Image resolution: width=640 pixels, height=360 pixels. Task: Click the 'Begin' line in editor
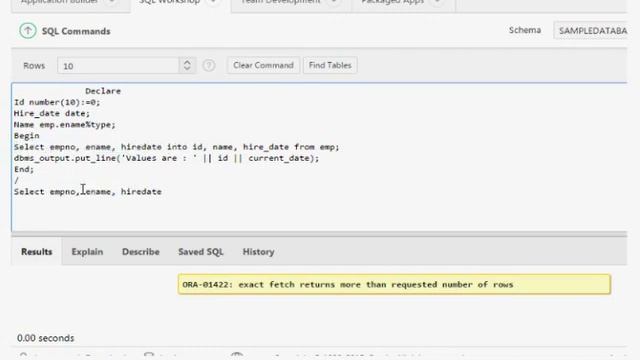(x=27, y=136)
